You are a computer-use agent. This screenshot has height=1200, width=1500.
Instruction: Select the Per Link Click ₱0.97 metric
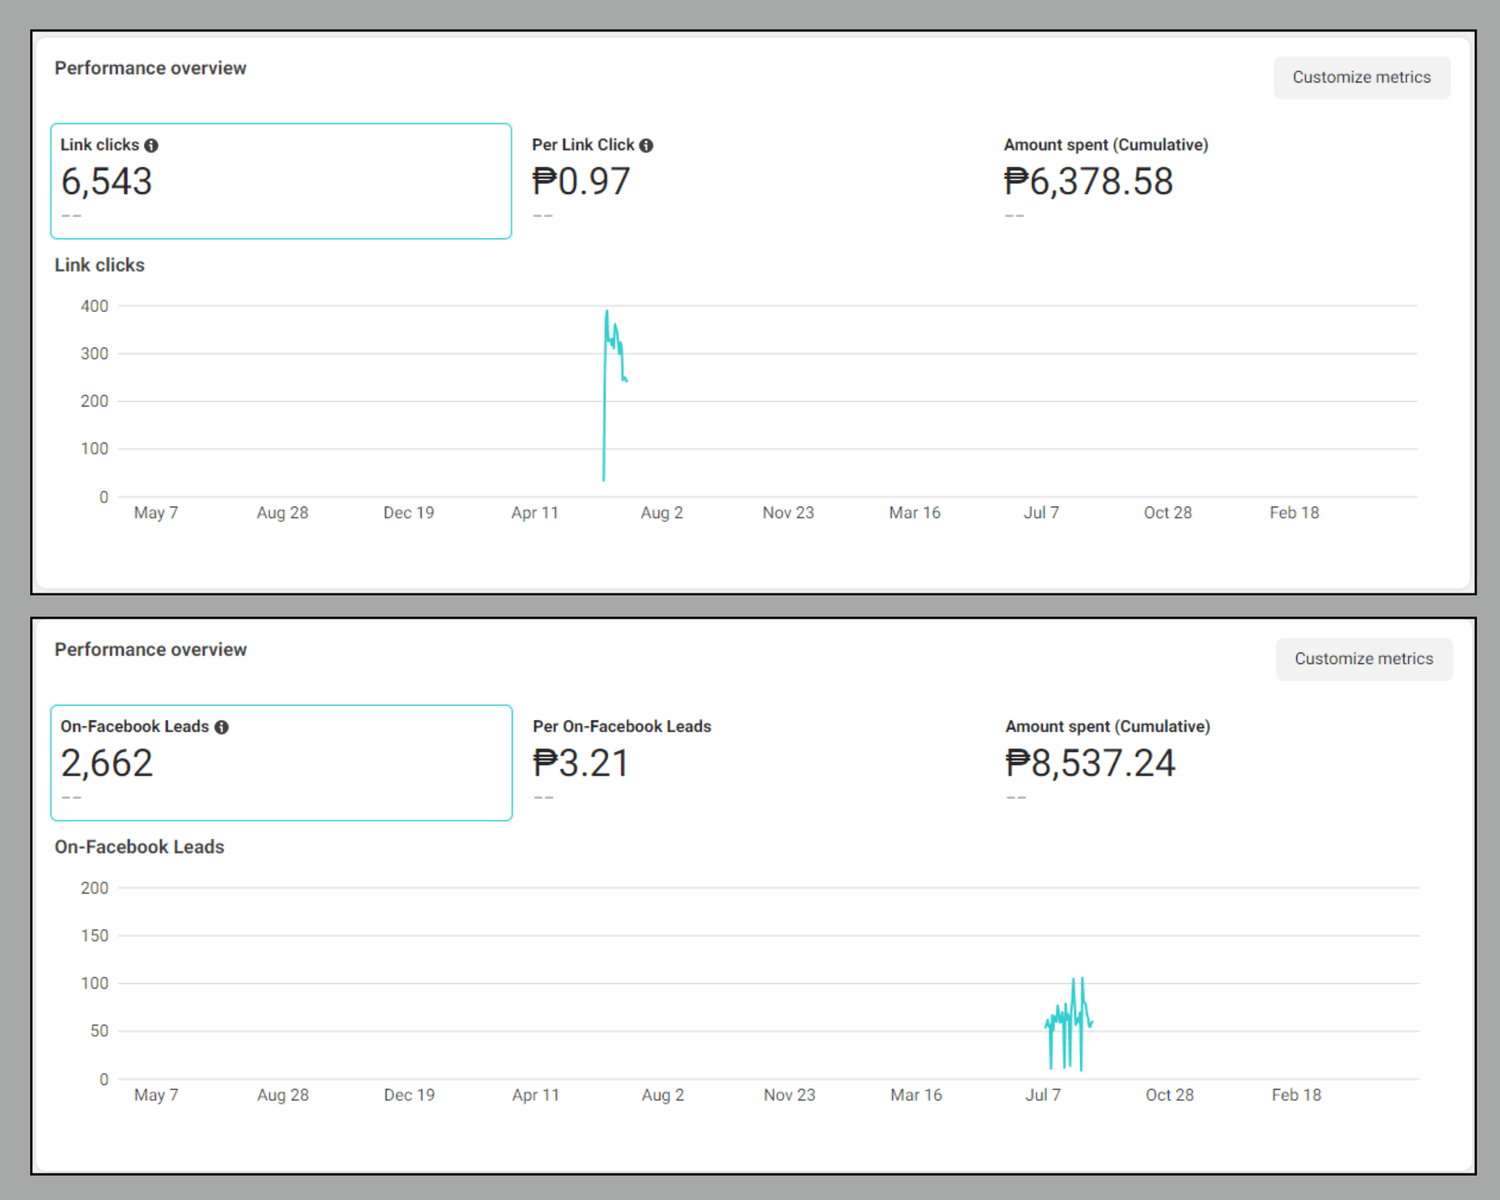[x=581, y=181]
